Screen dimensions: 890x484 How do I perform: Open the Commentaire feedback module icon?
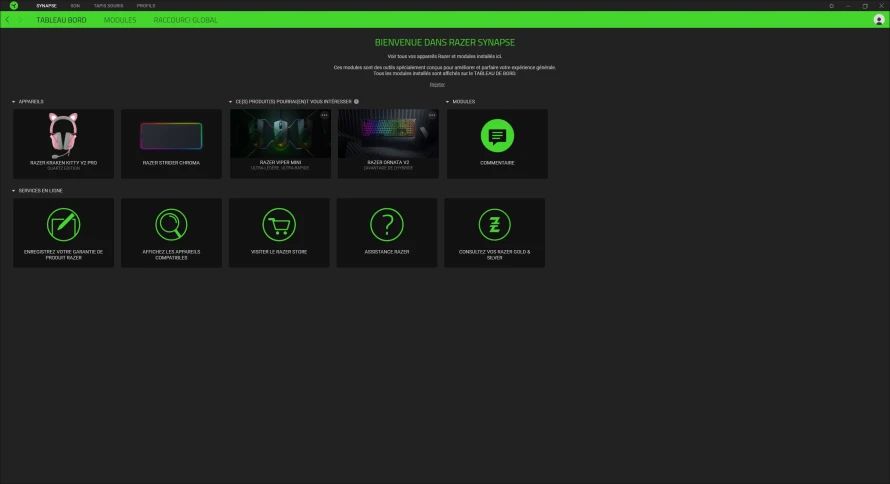point(497,136)
